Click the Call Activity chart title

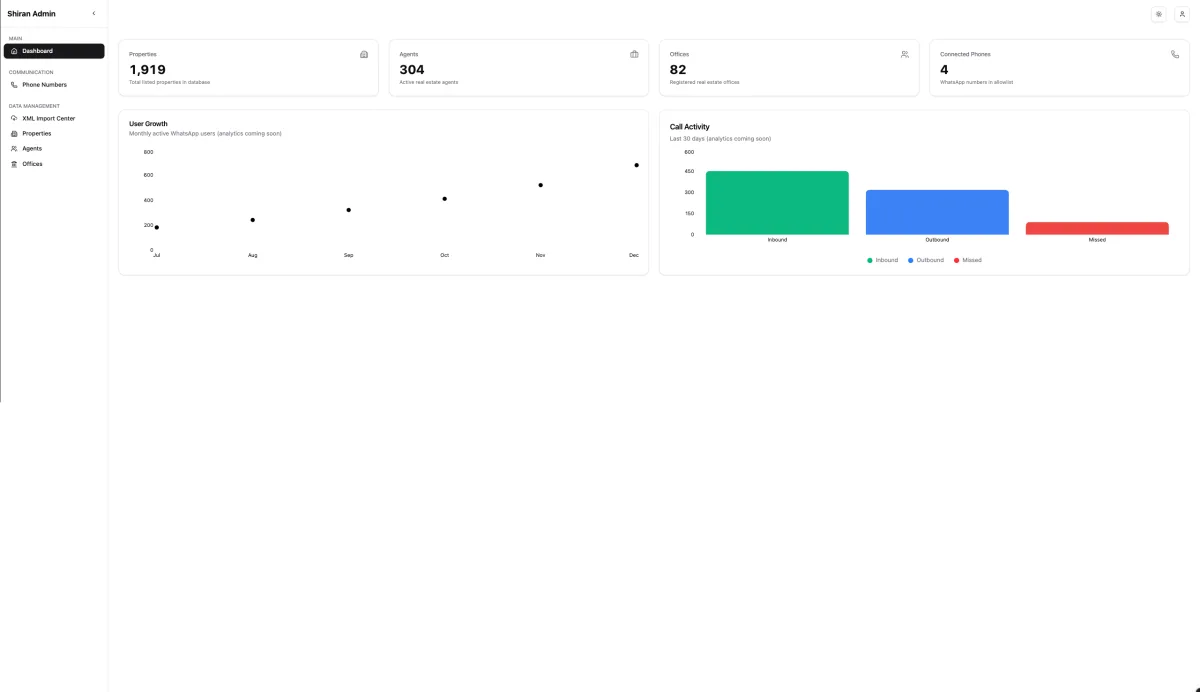pyautogui.click(x=690, y=127)
